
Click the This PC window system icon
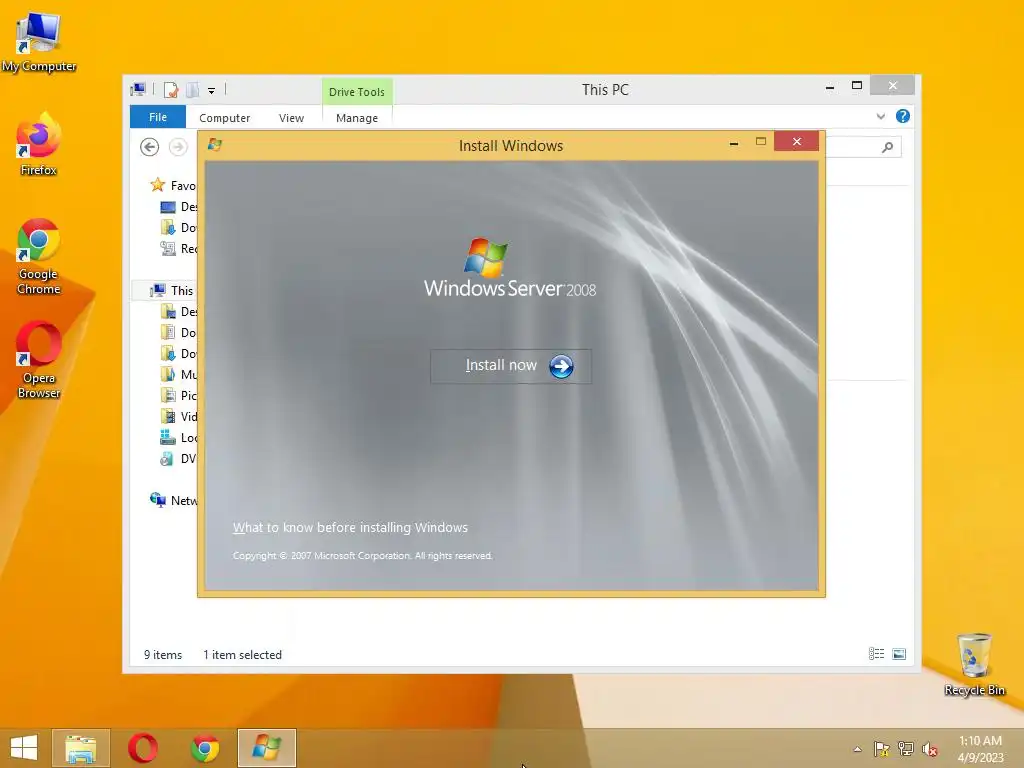click(138, 89)
